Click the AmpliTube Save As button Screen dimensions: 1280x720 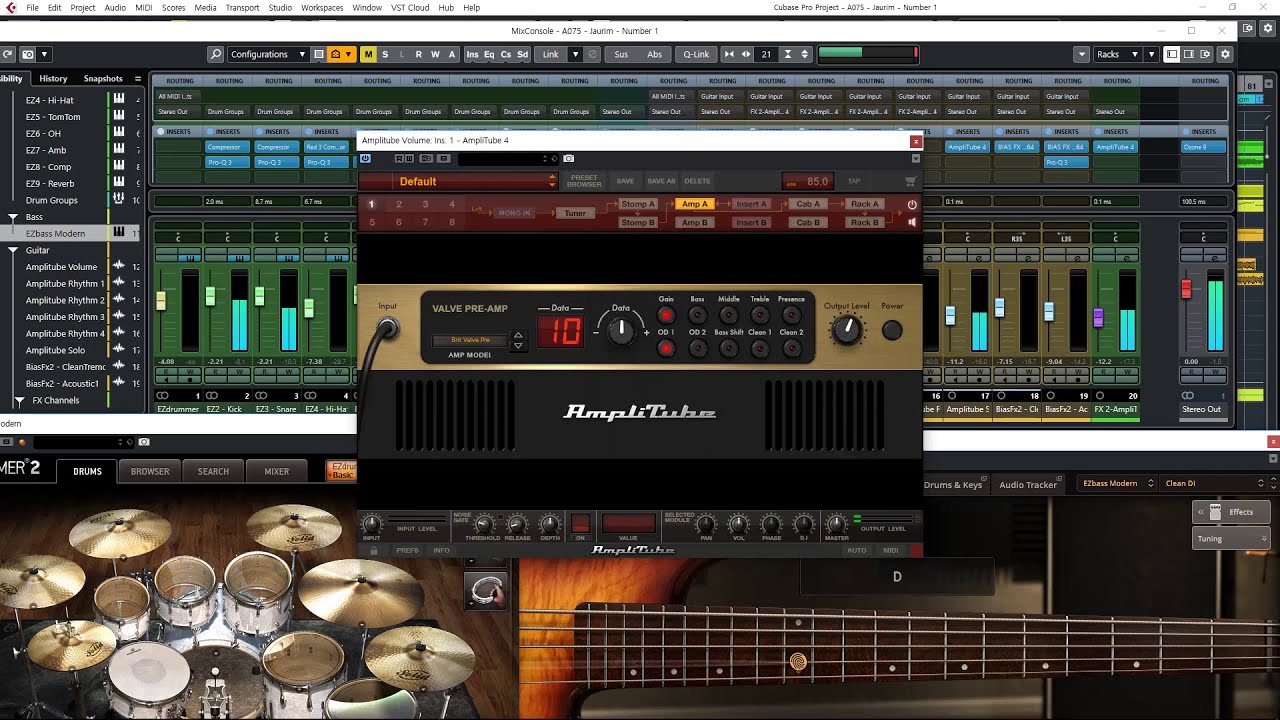(x=661, y=181)
